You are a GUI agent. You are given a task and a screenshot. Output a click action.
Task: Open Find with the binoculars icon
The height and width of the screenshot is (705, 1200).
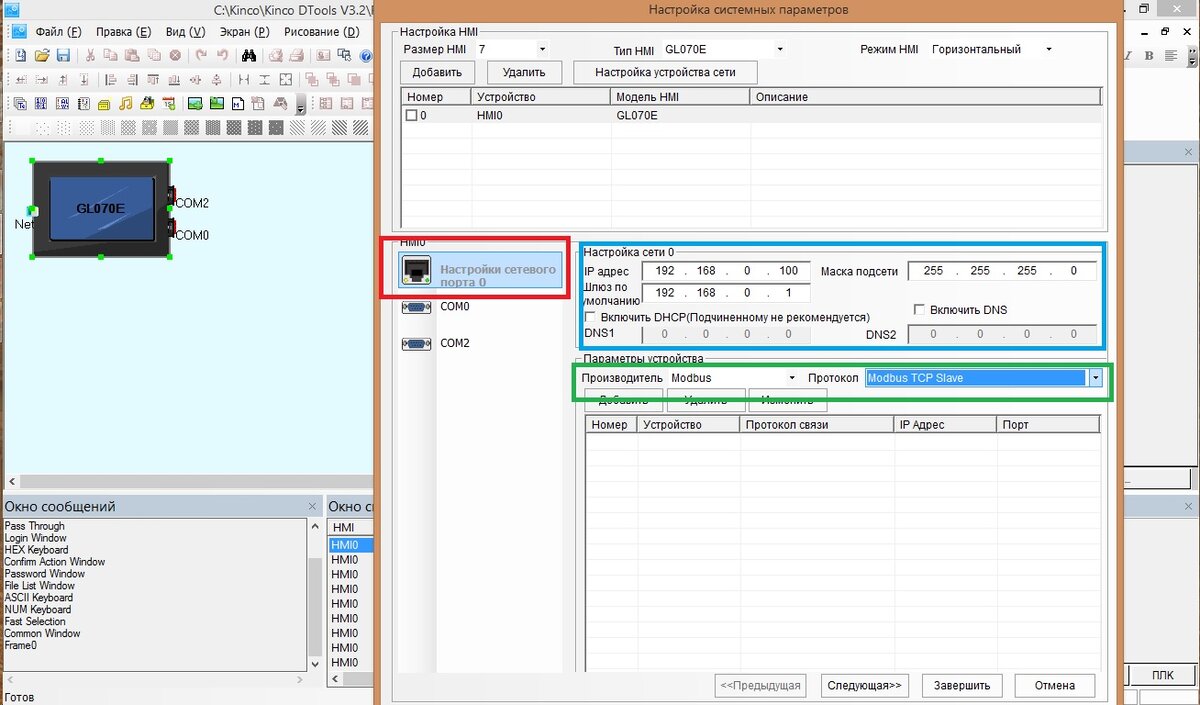pyautogui.click(x=249, y=55)
